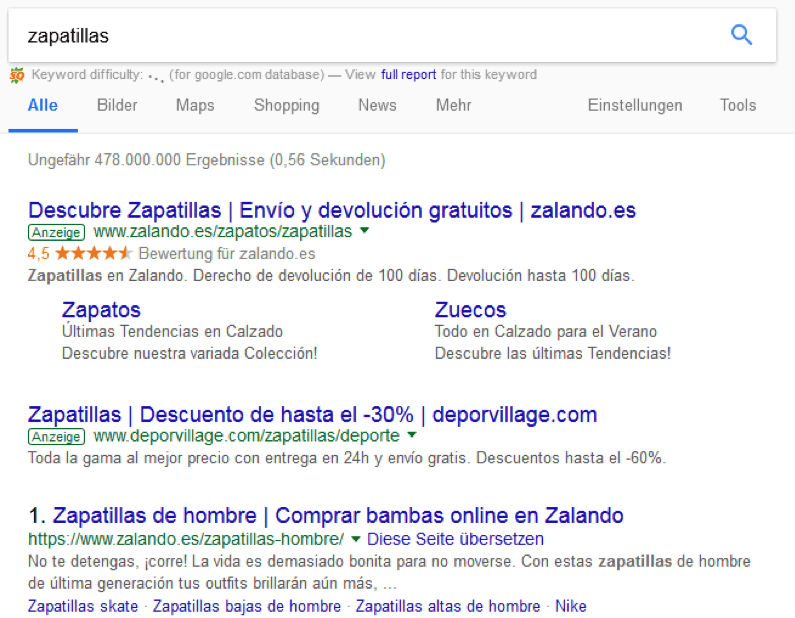The width and height of the screenshot is (795, 618).
Task: Click the www.deporvillage.com/zapatillas/deporte URL text
Action: click(x=246, y=436)
